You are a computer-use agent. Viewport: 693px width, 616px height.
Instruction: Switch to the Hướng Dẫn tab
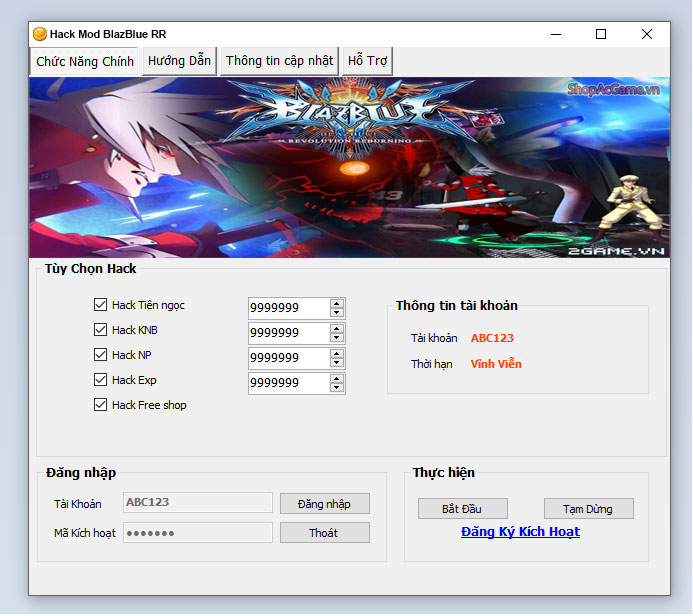coord(179,61)
